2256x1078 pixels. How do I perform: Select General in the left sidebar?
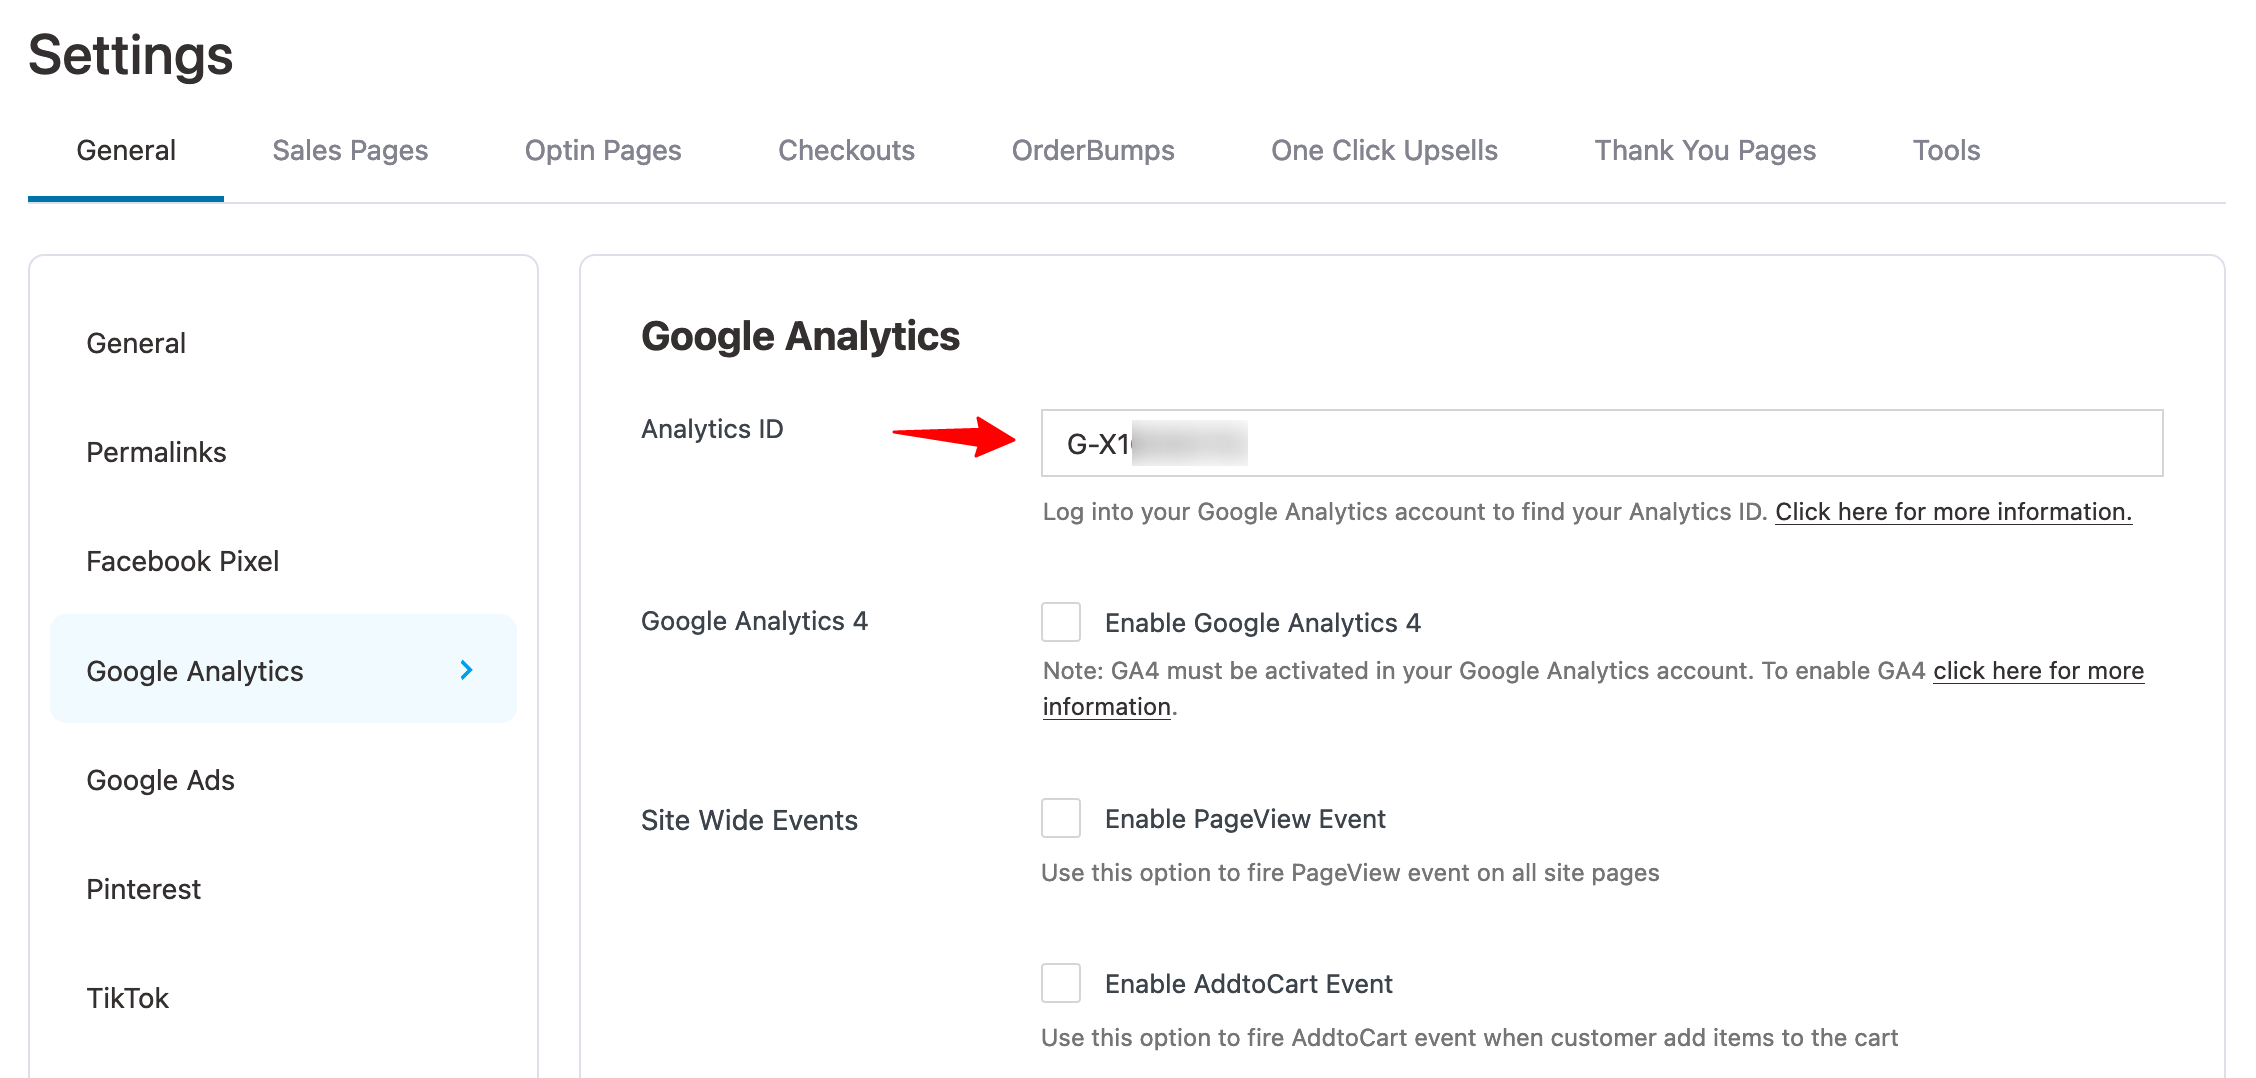[x=136, y=343]
